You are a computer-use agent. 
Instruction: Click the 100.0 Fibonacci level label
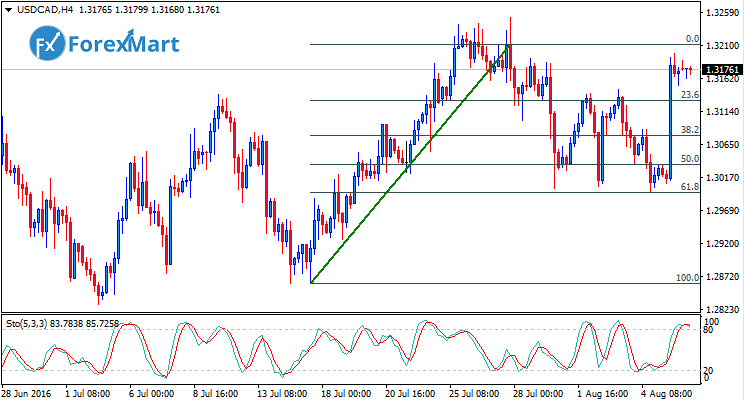pyautogui.click(x=687, y=277)
